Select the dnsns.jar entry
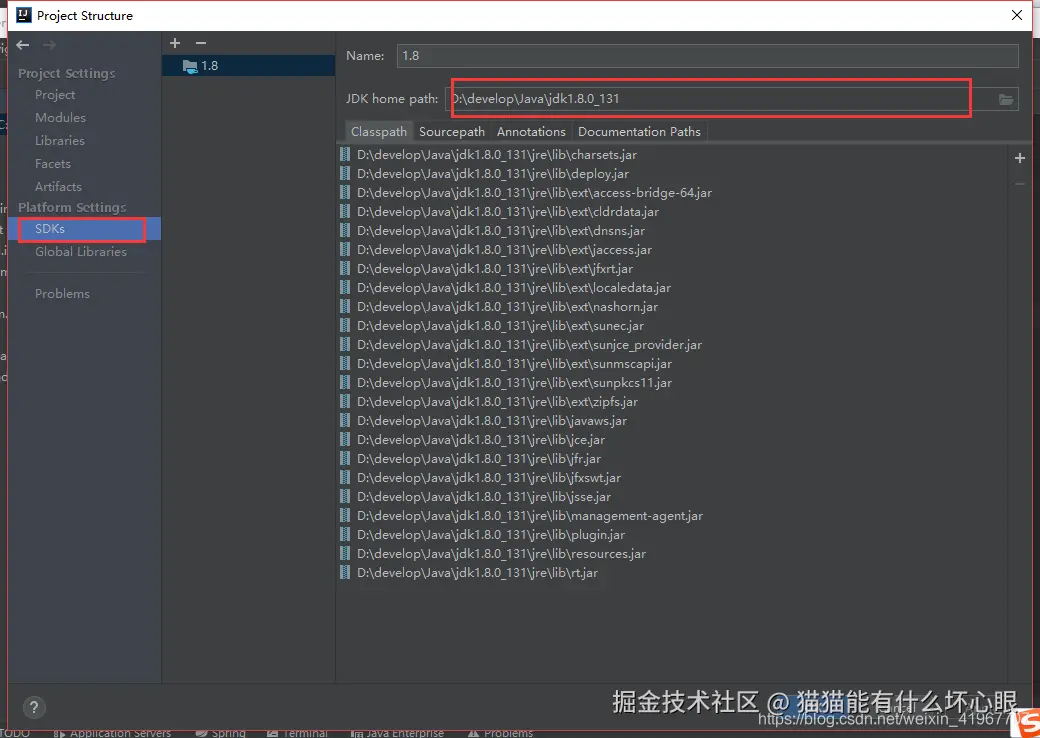Screen dimensions: 1040x738 tap(501, 231)
